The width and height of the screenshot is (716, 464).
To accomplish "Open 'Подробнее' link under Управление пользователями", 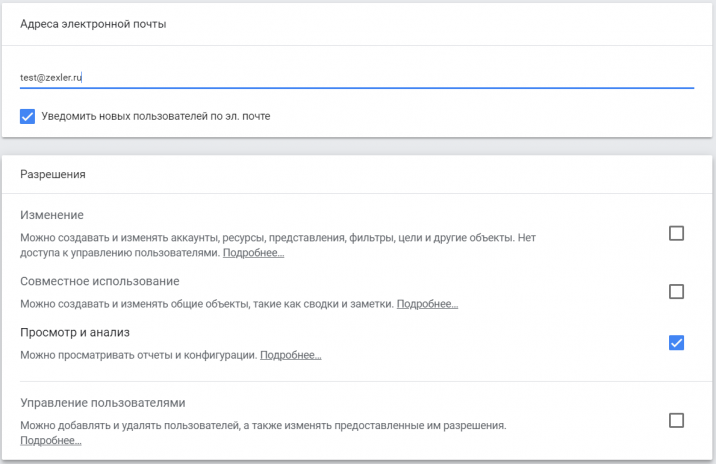I will point(51,441).
